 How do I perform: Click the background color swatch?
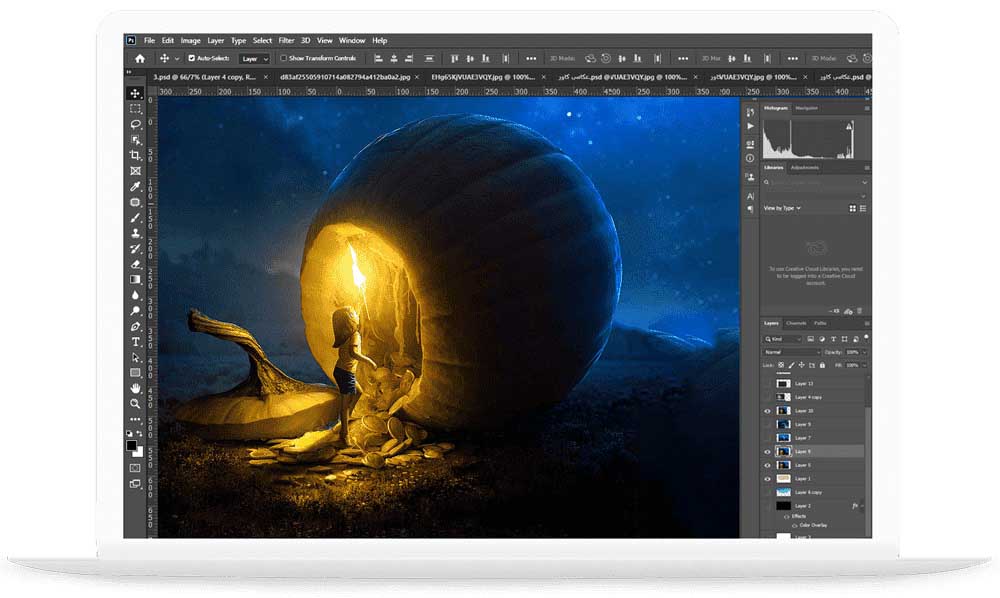point(138,452)
